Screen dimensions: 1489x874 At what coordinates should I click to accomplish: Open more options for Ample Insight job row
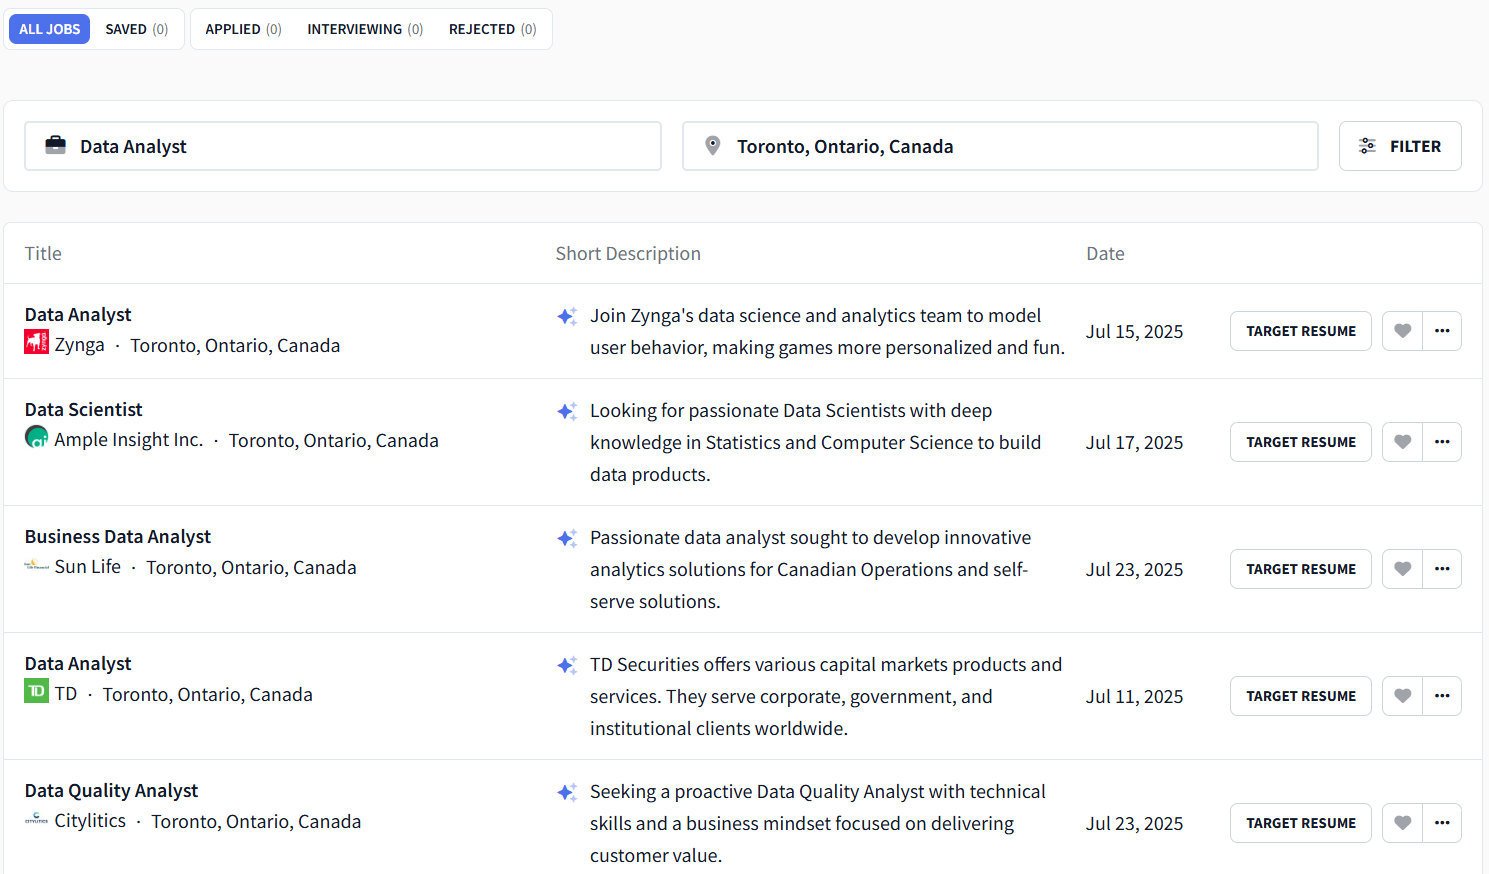1442,442
